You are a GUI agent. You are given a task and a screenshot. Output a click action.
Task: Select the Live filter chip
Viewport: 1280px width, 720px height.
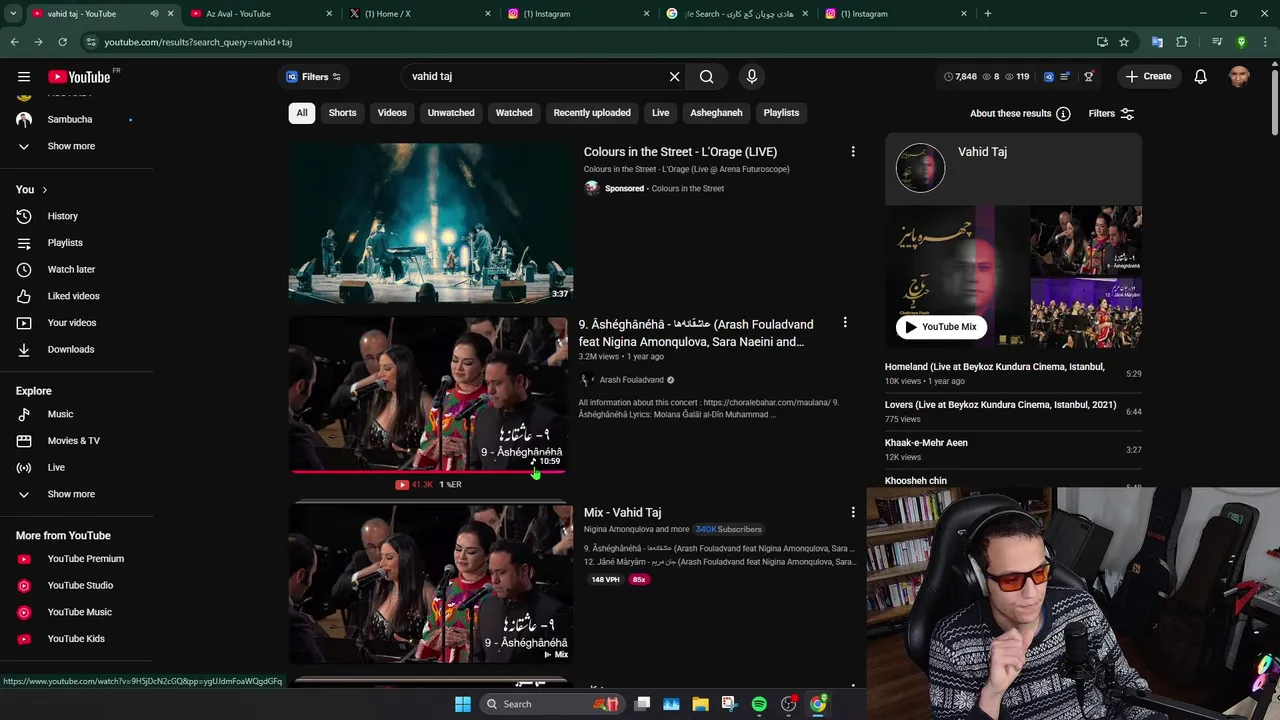[x=661, y=113]
